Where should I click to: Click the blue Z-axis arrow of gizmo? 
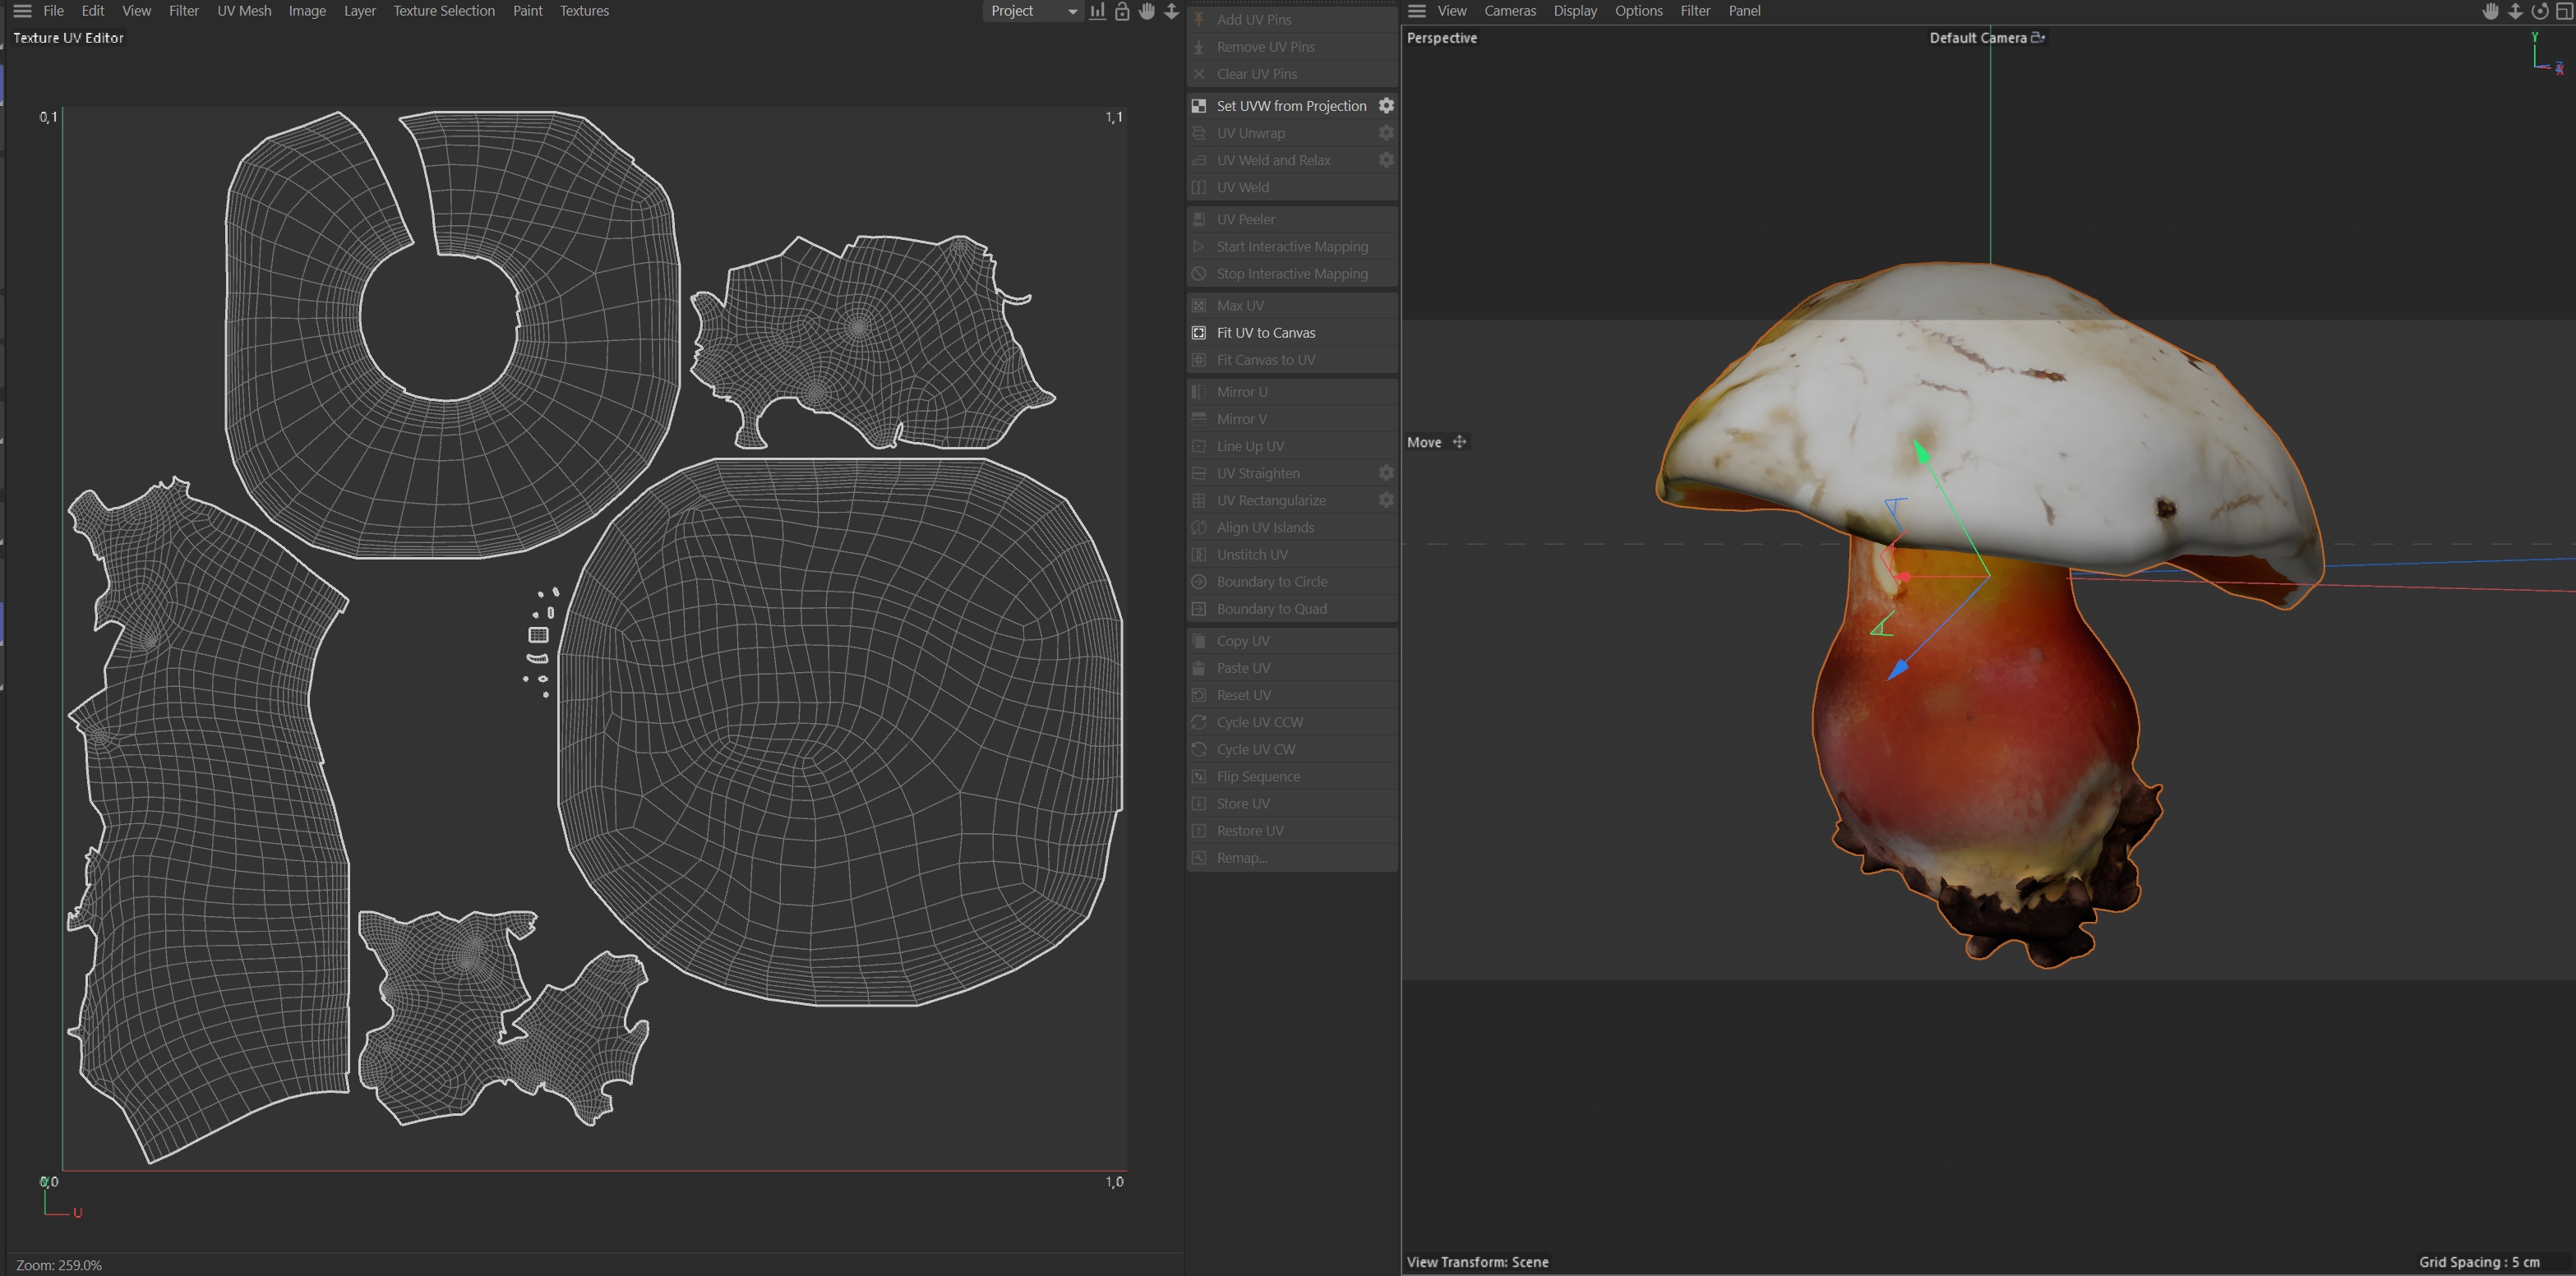pos(1897,670)
